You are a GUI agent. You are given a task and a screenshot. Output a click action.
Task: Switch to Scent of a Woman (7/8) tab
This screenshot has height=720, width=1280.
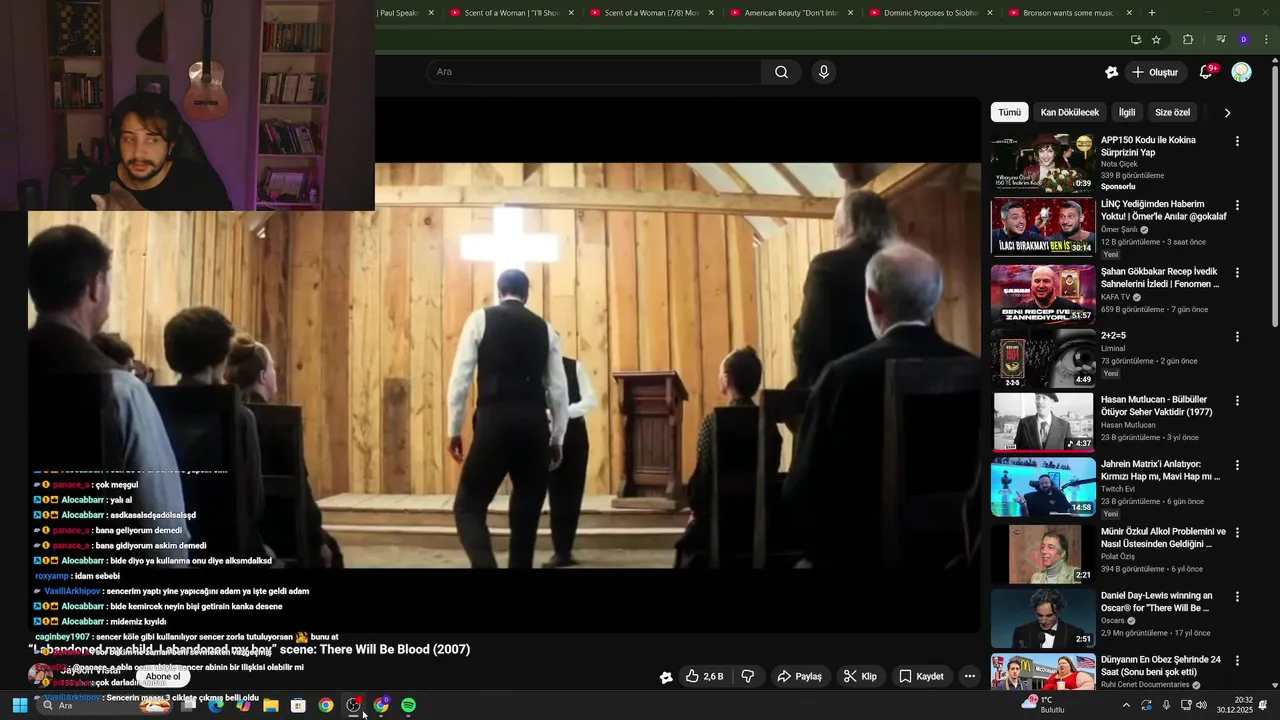pos(651,13)
